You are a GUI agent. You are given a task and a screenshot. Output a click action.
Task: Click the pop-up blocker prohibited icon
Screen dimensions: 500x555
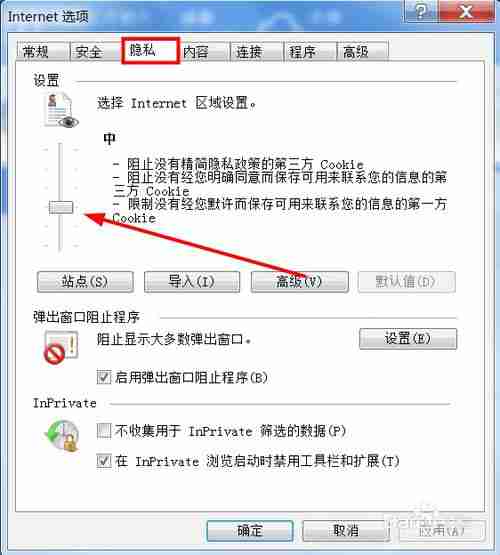pyautogui.click(x=61, y=347)
